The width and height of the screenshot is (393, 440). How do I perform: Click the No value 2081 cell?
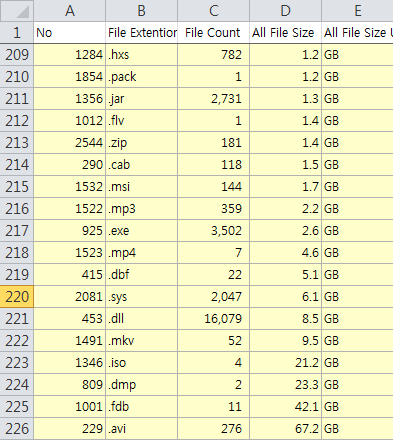pos(69,296)
